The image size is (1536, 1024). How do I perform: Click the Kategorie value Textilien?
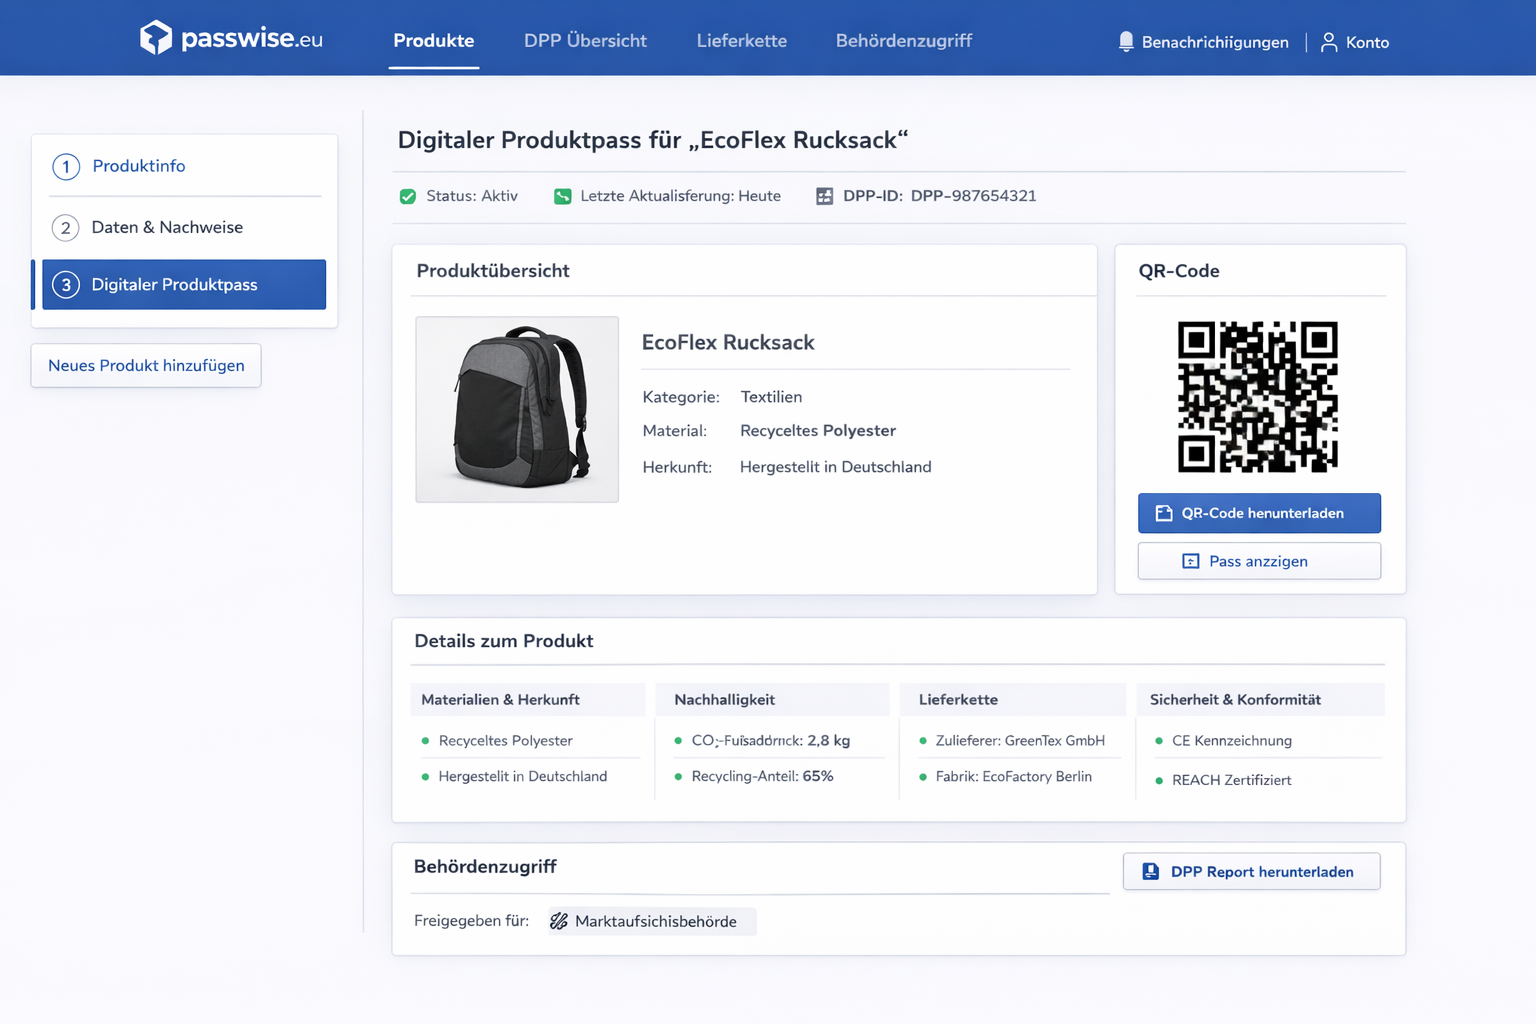point(771,397)
